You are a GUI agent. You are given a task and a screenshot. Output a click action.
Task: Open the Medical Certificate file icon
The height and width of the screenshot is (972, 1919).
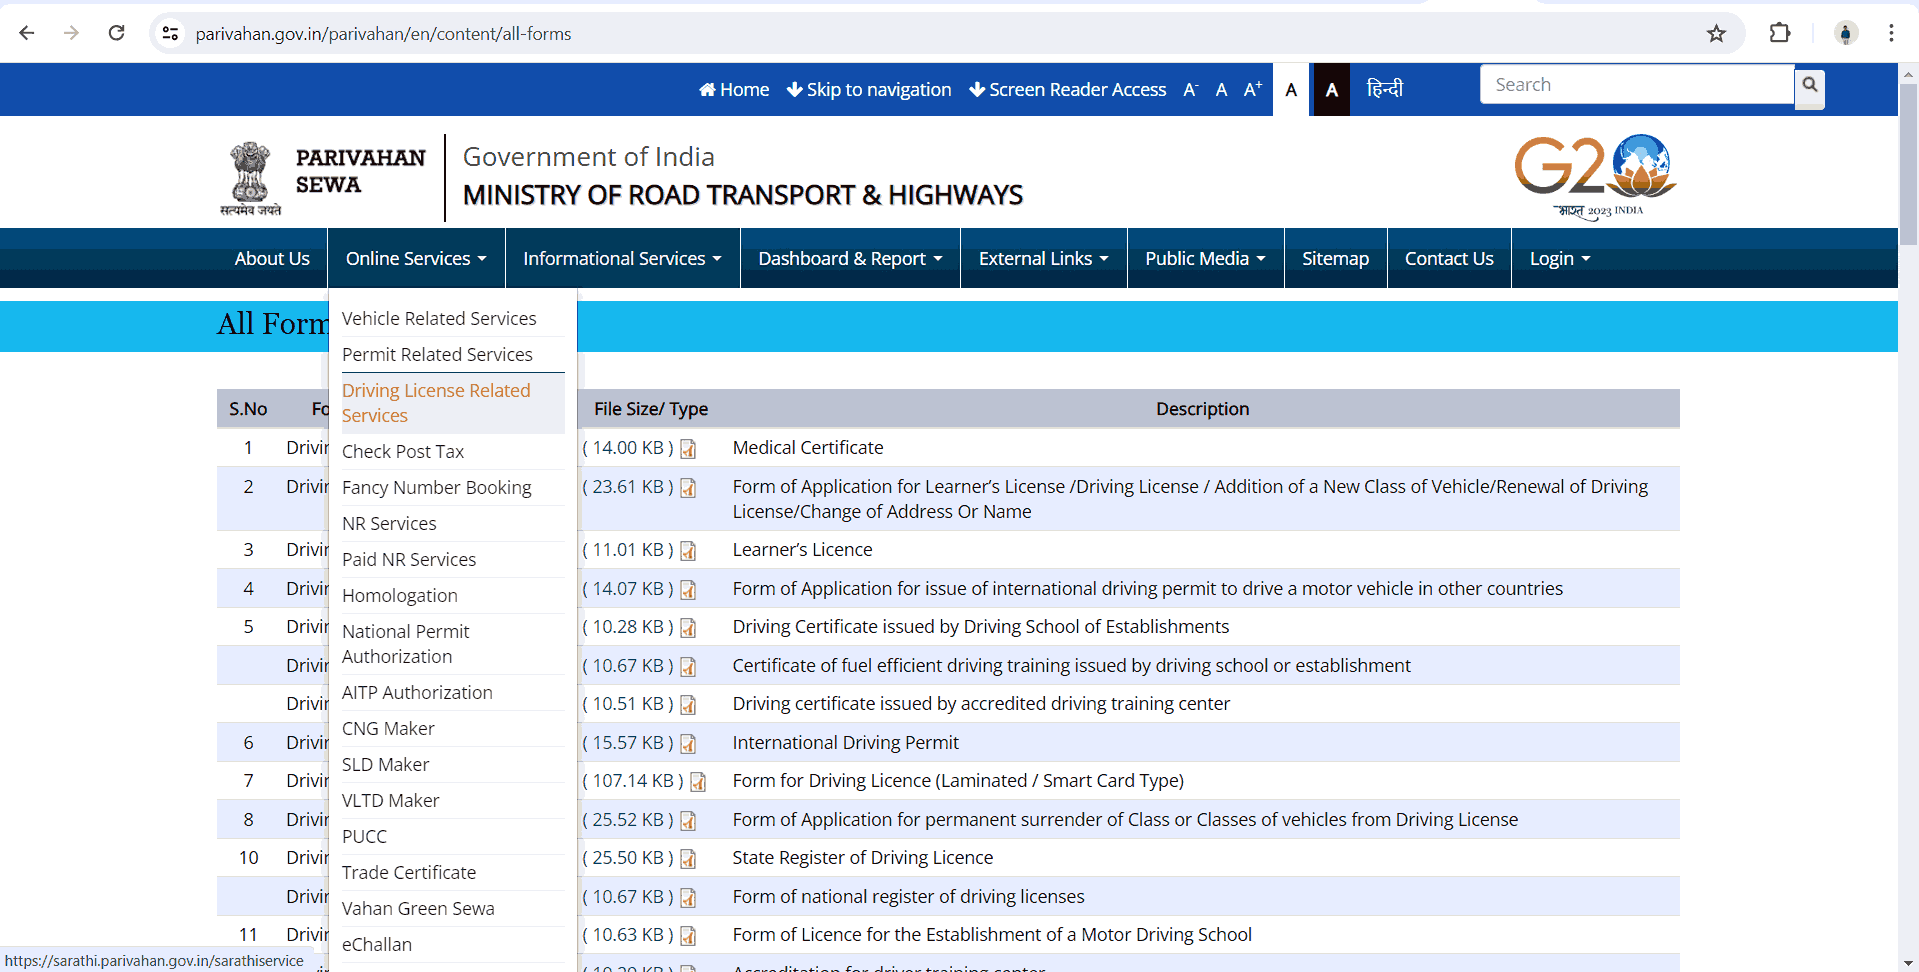688,449
